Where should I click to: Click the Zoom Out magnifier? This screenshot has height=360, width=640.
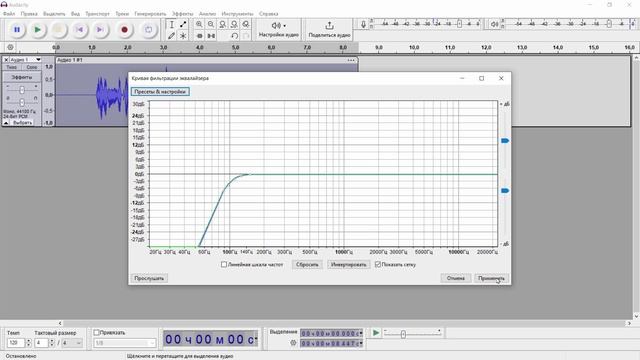[x=211, y=24]
